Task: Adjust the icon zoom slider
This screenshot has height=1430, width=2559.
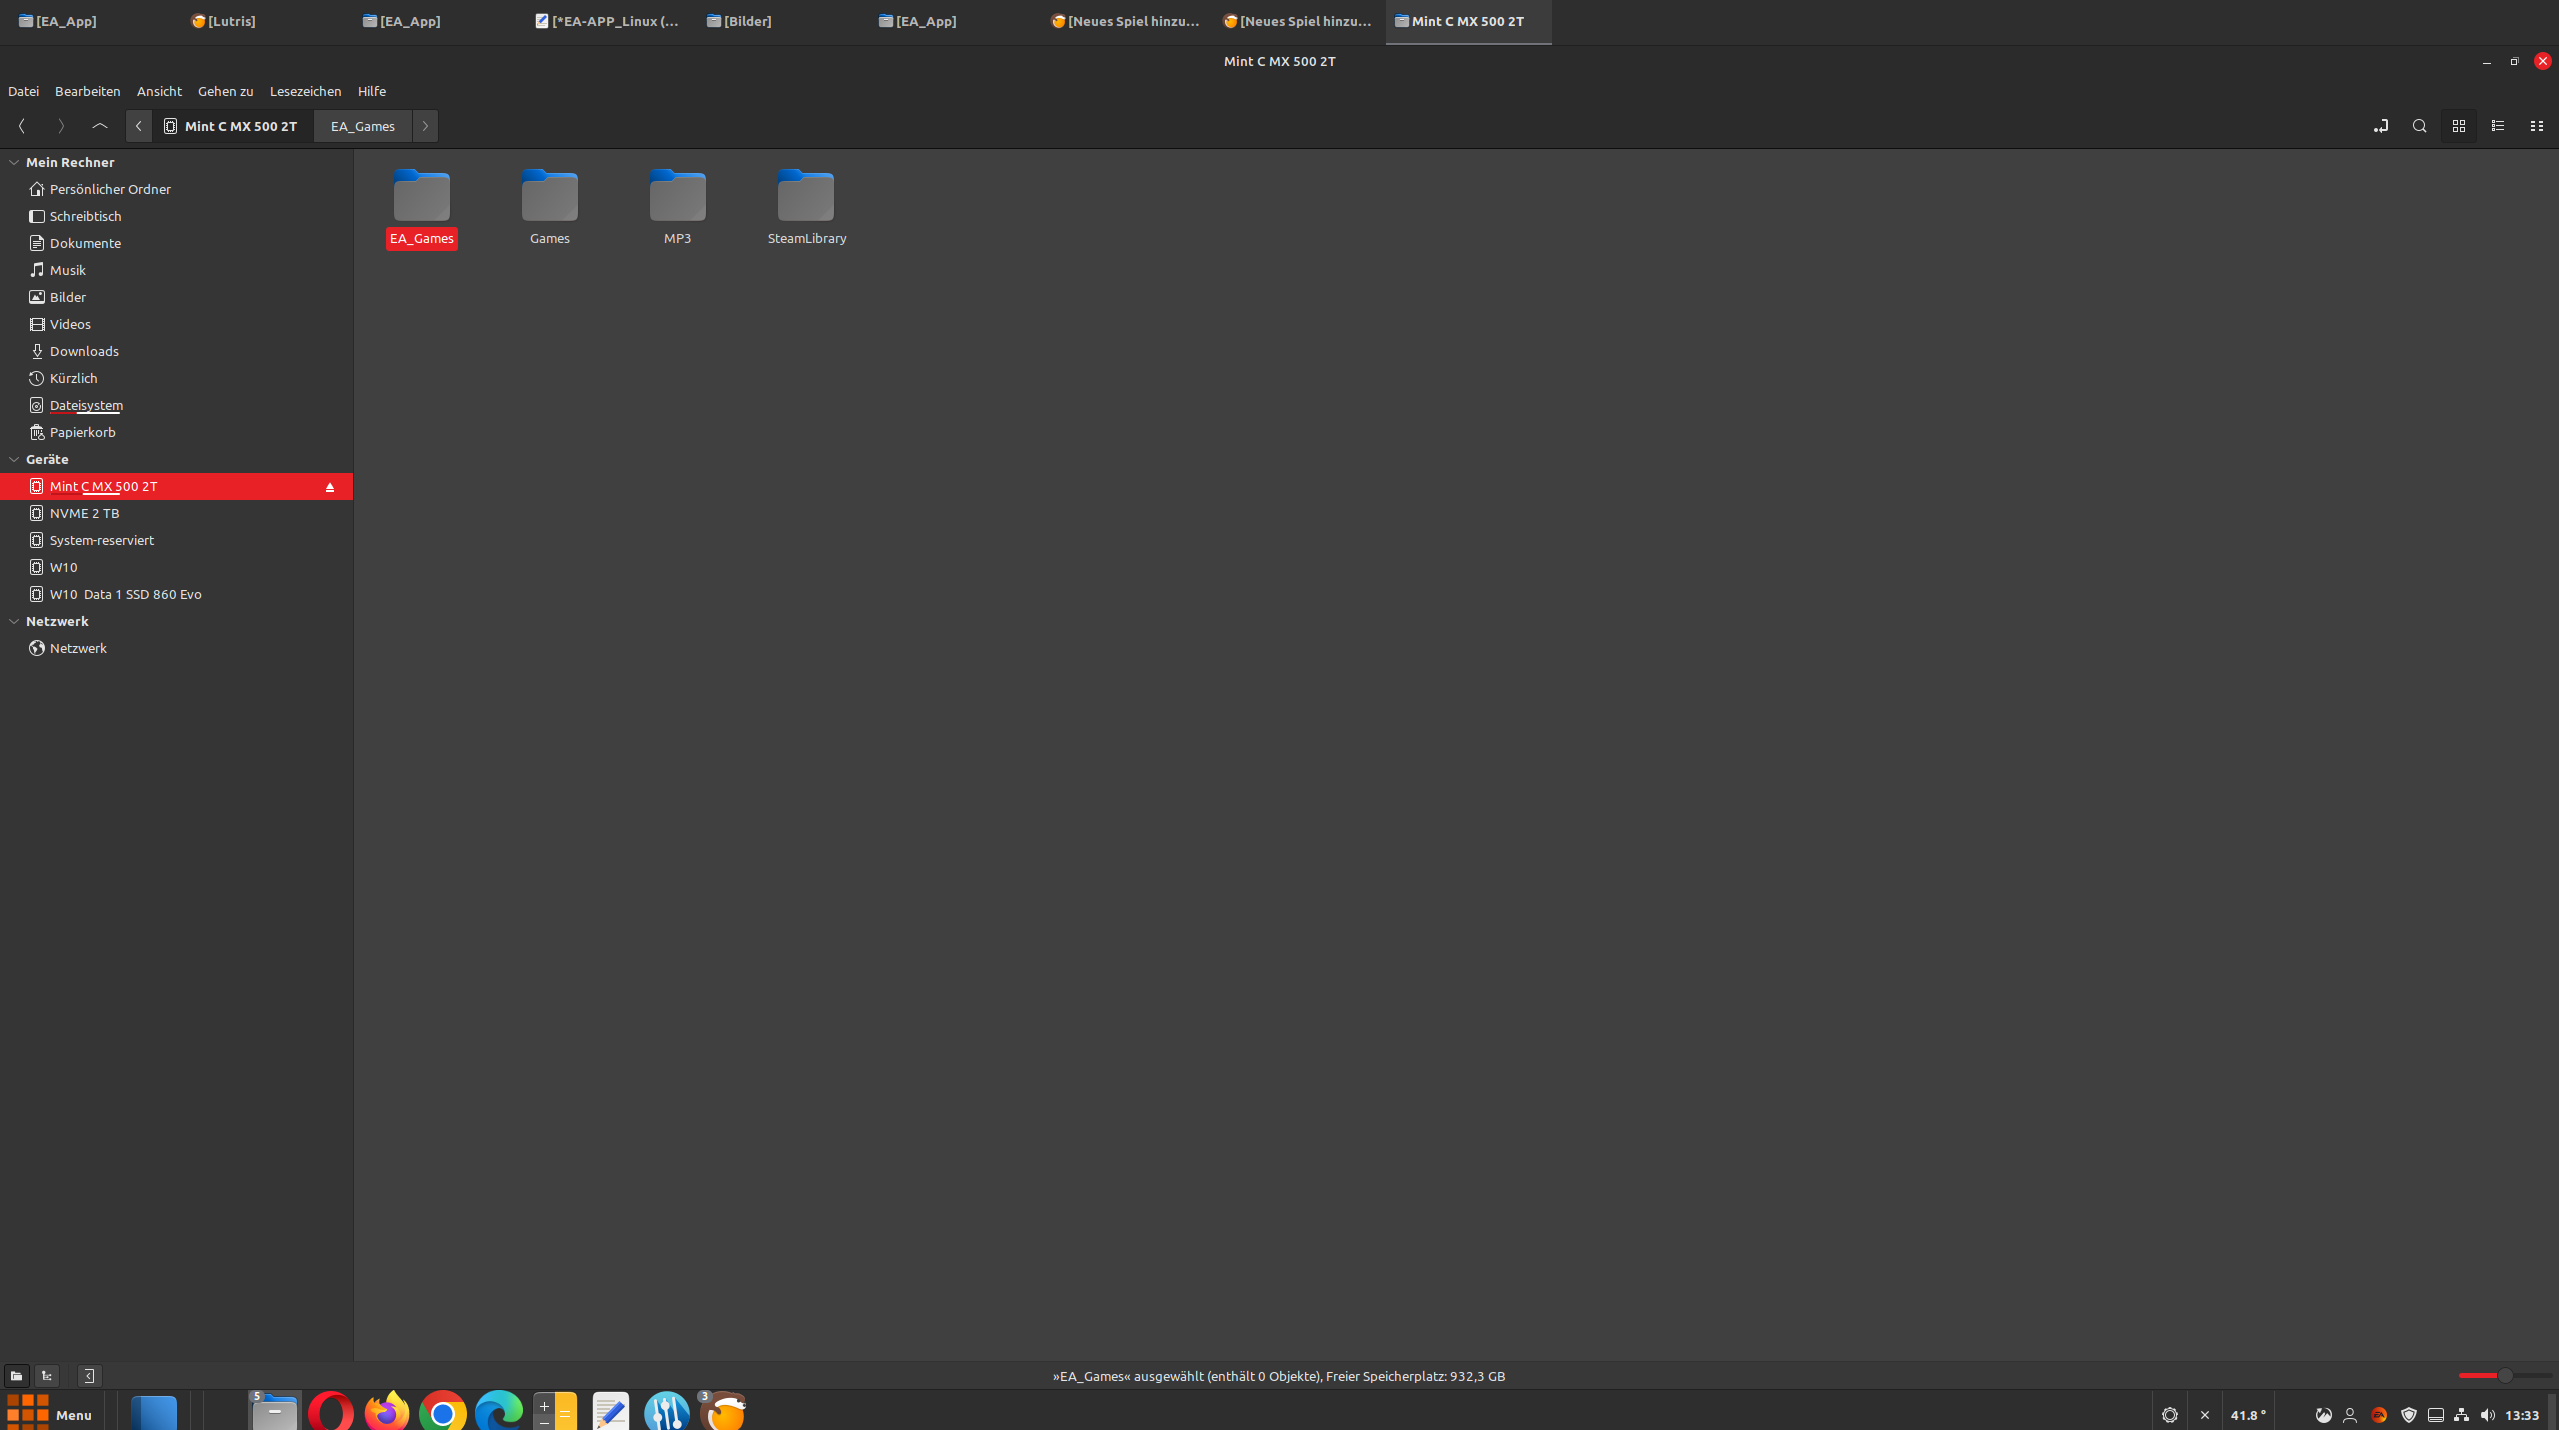Action: (2504, 1376)
